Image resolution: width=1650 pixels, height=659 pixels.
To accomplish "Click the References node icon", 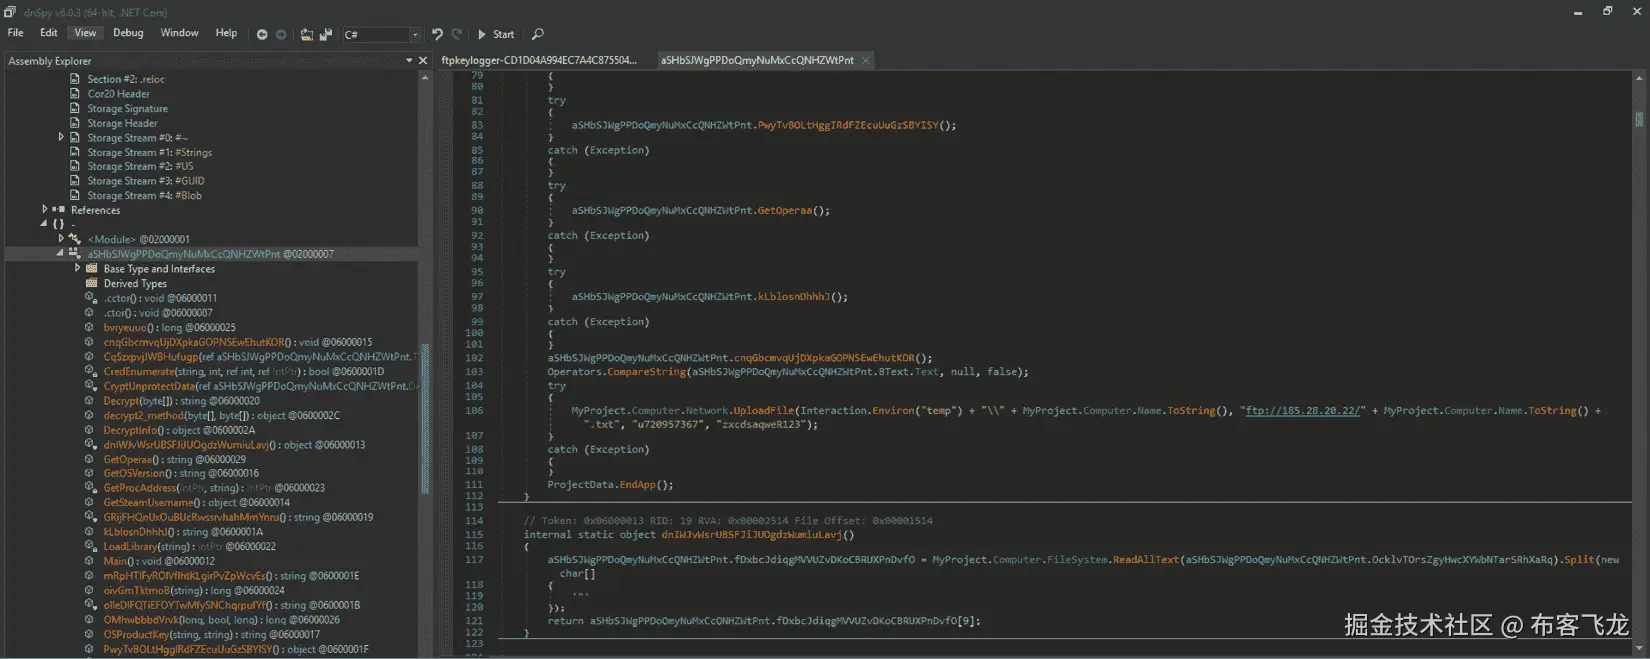I will point(58,210).
